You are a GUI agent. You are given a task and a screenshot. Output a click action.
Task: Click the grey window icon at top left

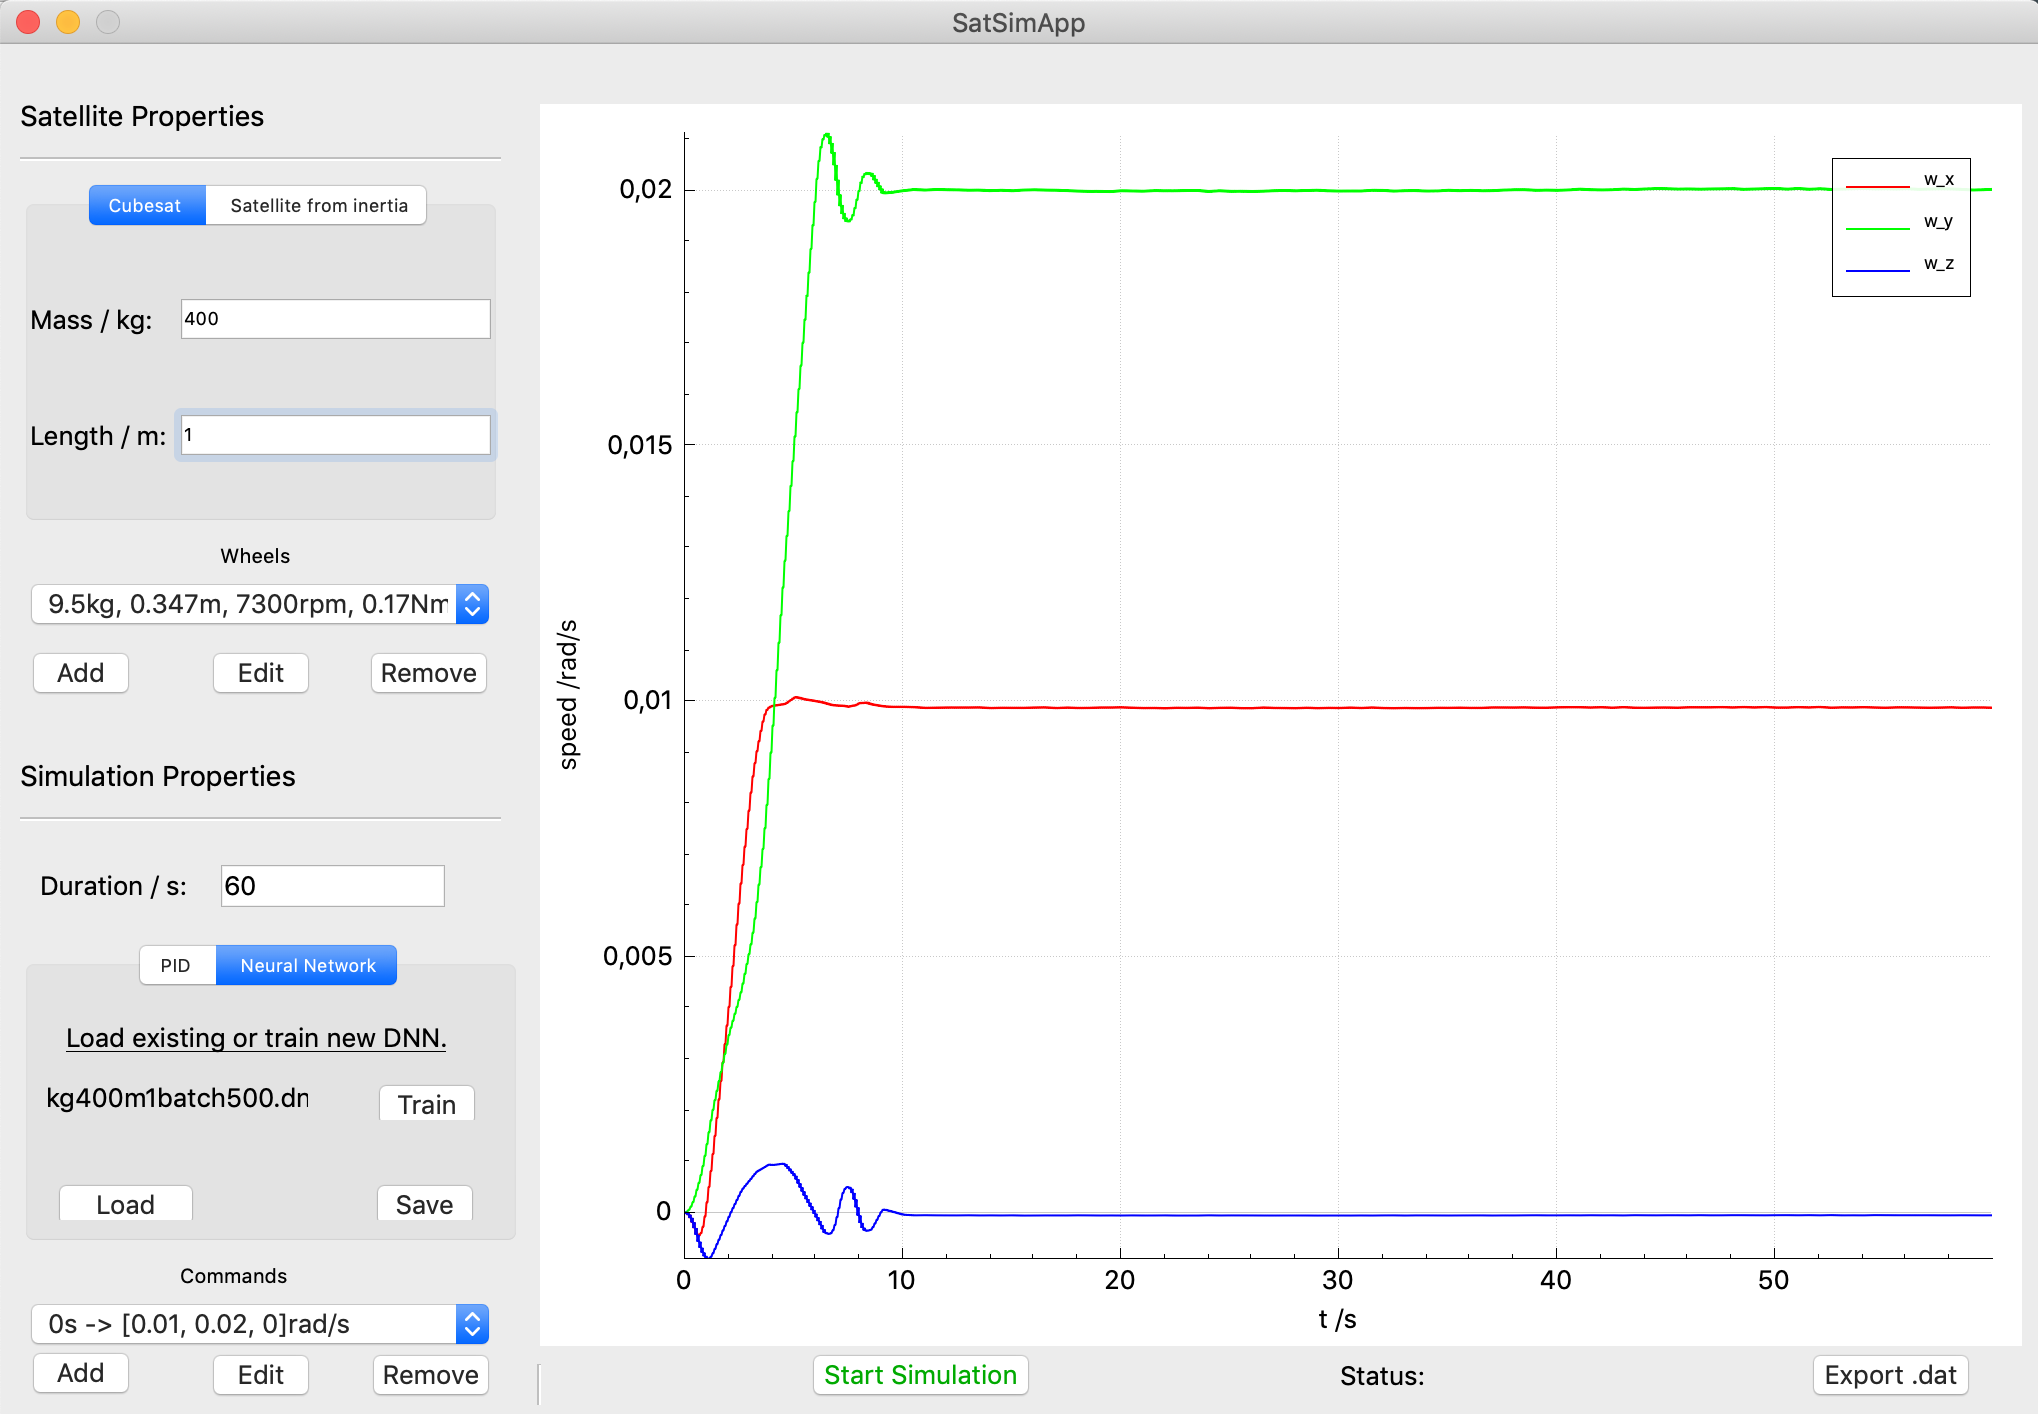107,22
